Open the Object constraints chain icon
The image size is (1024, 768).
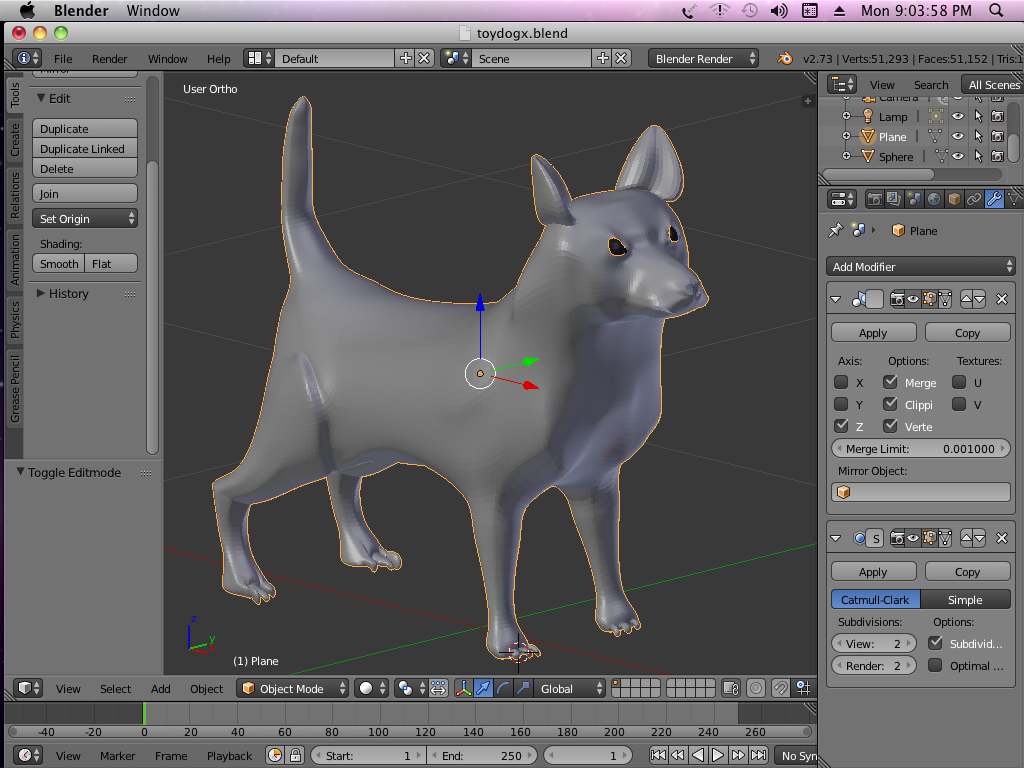click(x=973, y=199)
